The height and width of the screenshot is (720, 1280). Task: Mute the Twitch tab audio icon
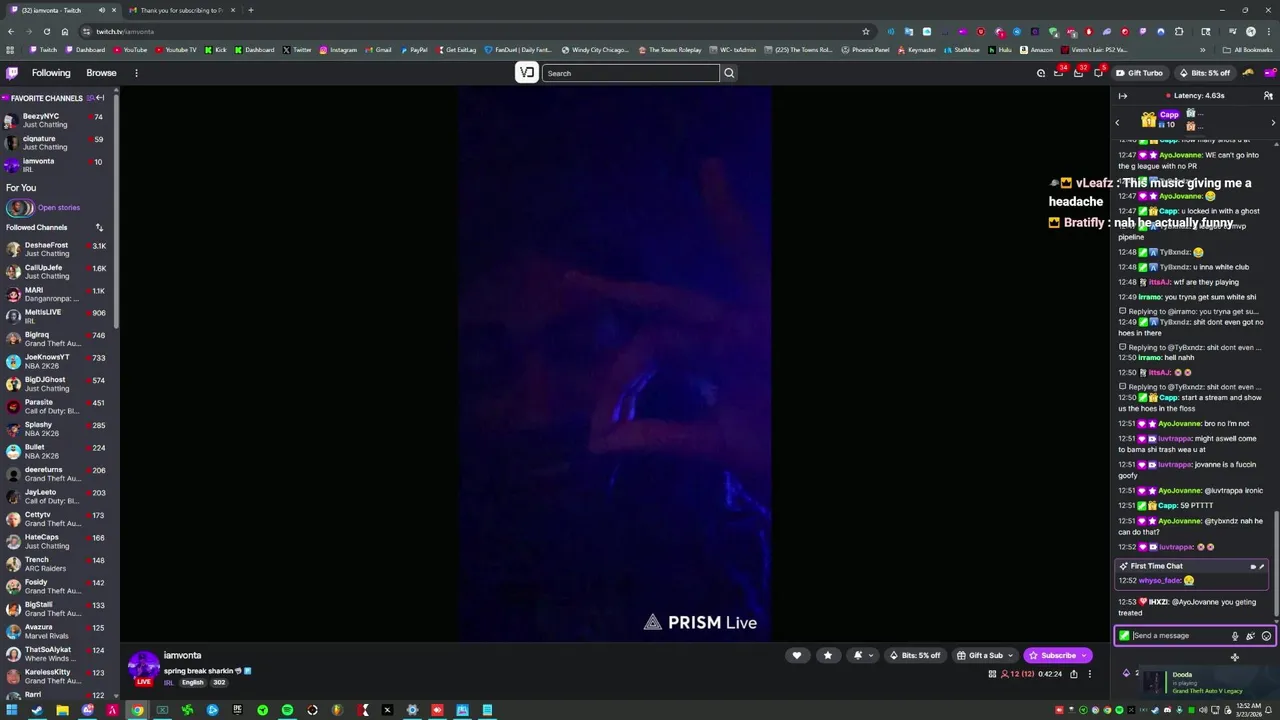point(102,10)
